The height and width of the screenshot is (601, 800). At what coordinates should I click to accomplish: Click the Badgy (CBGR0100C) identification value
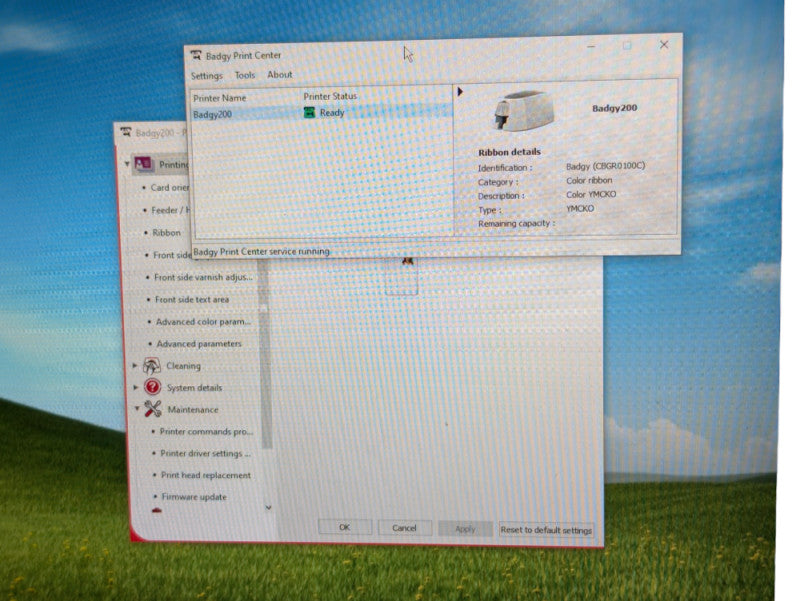tap(606, 166)
